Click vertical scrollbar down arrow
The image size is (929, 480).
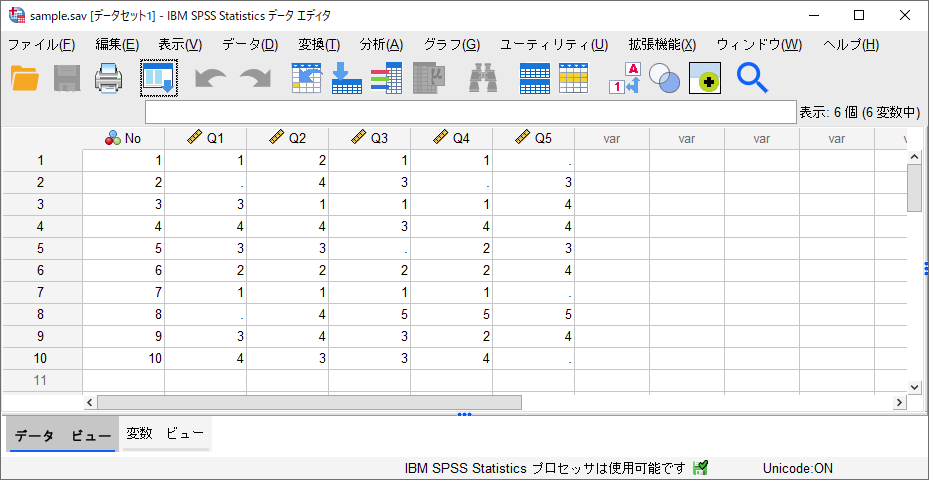click(914, 387)
